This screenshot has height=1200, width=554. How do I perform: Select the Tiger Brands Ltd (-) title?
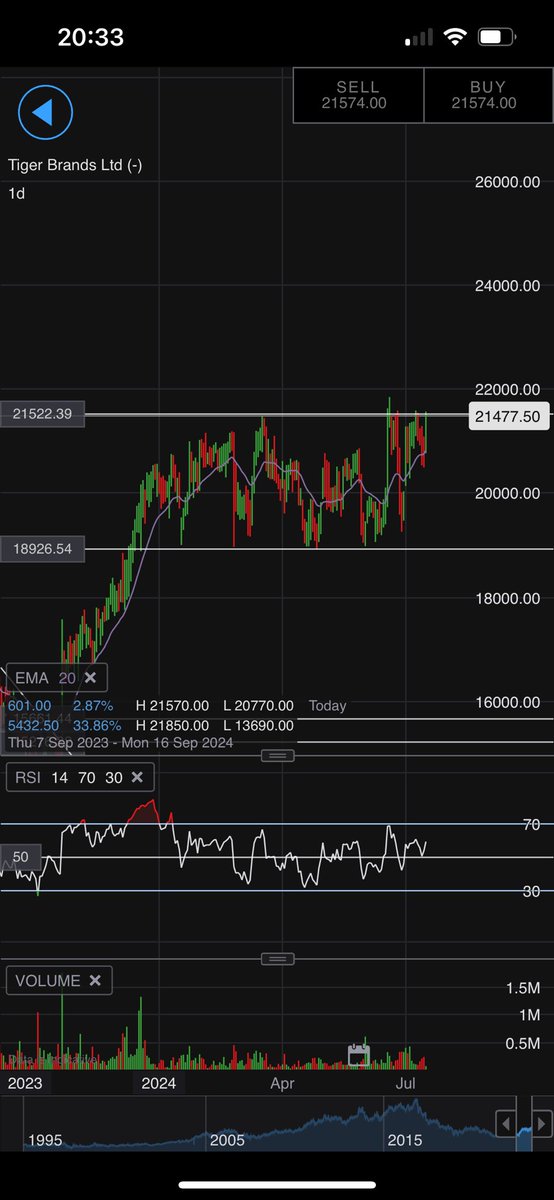75,165
